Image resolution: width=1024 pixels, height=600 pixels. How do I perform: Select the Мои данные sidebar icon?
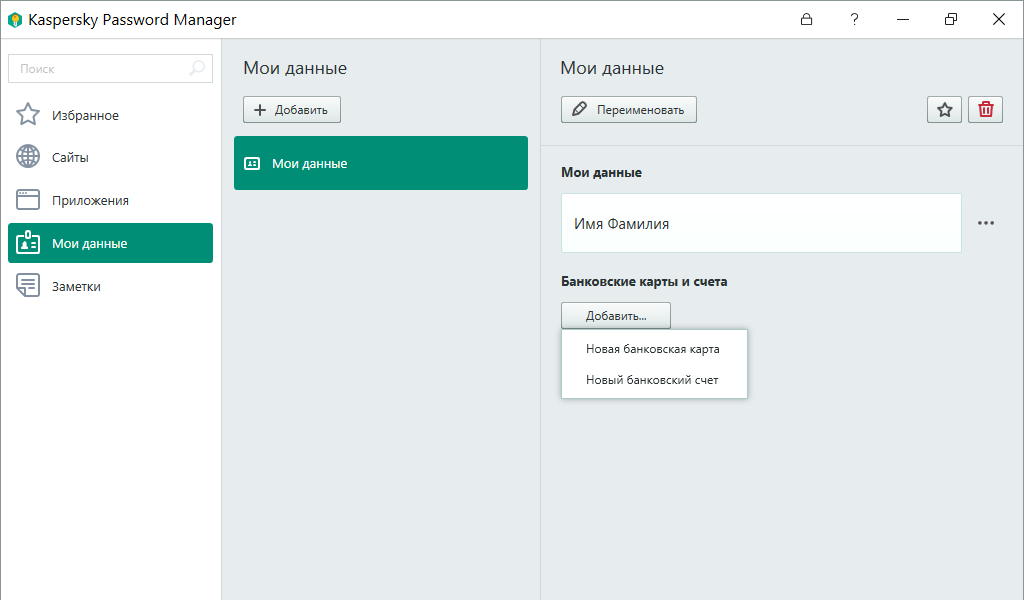(27, 242)
